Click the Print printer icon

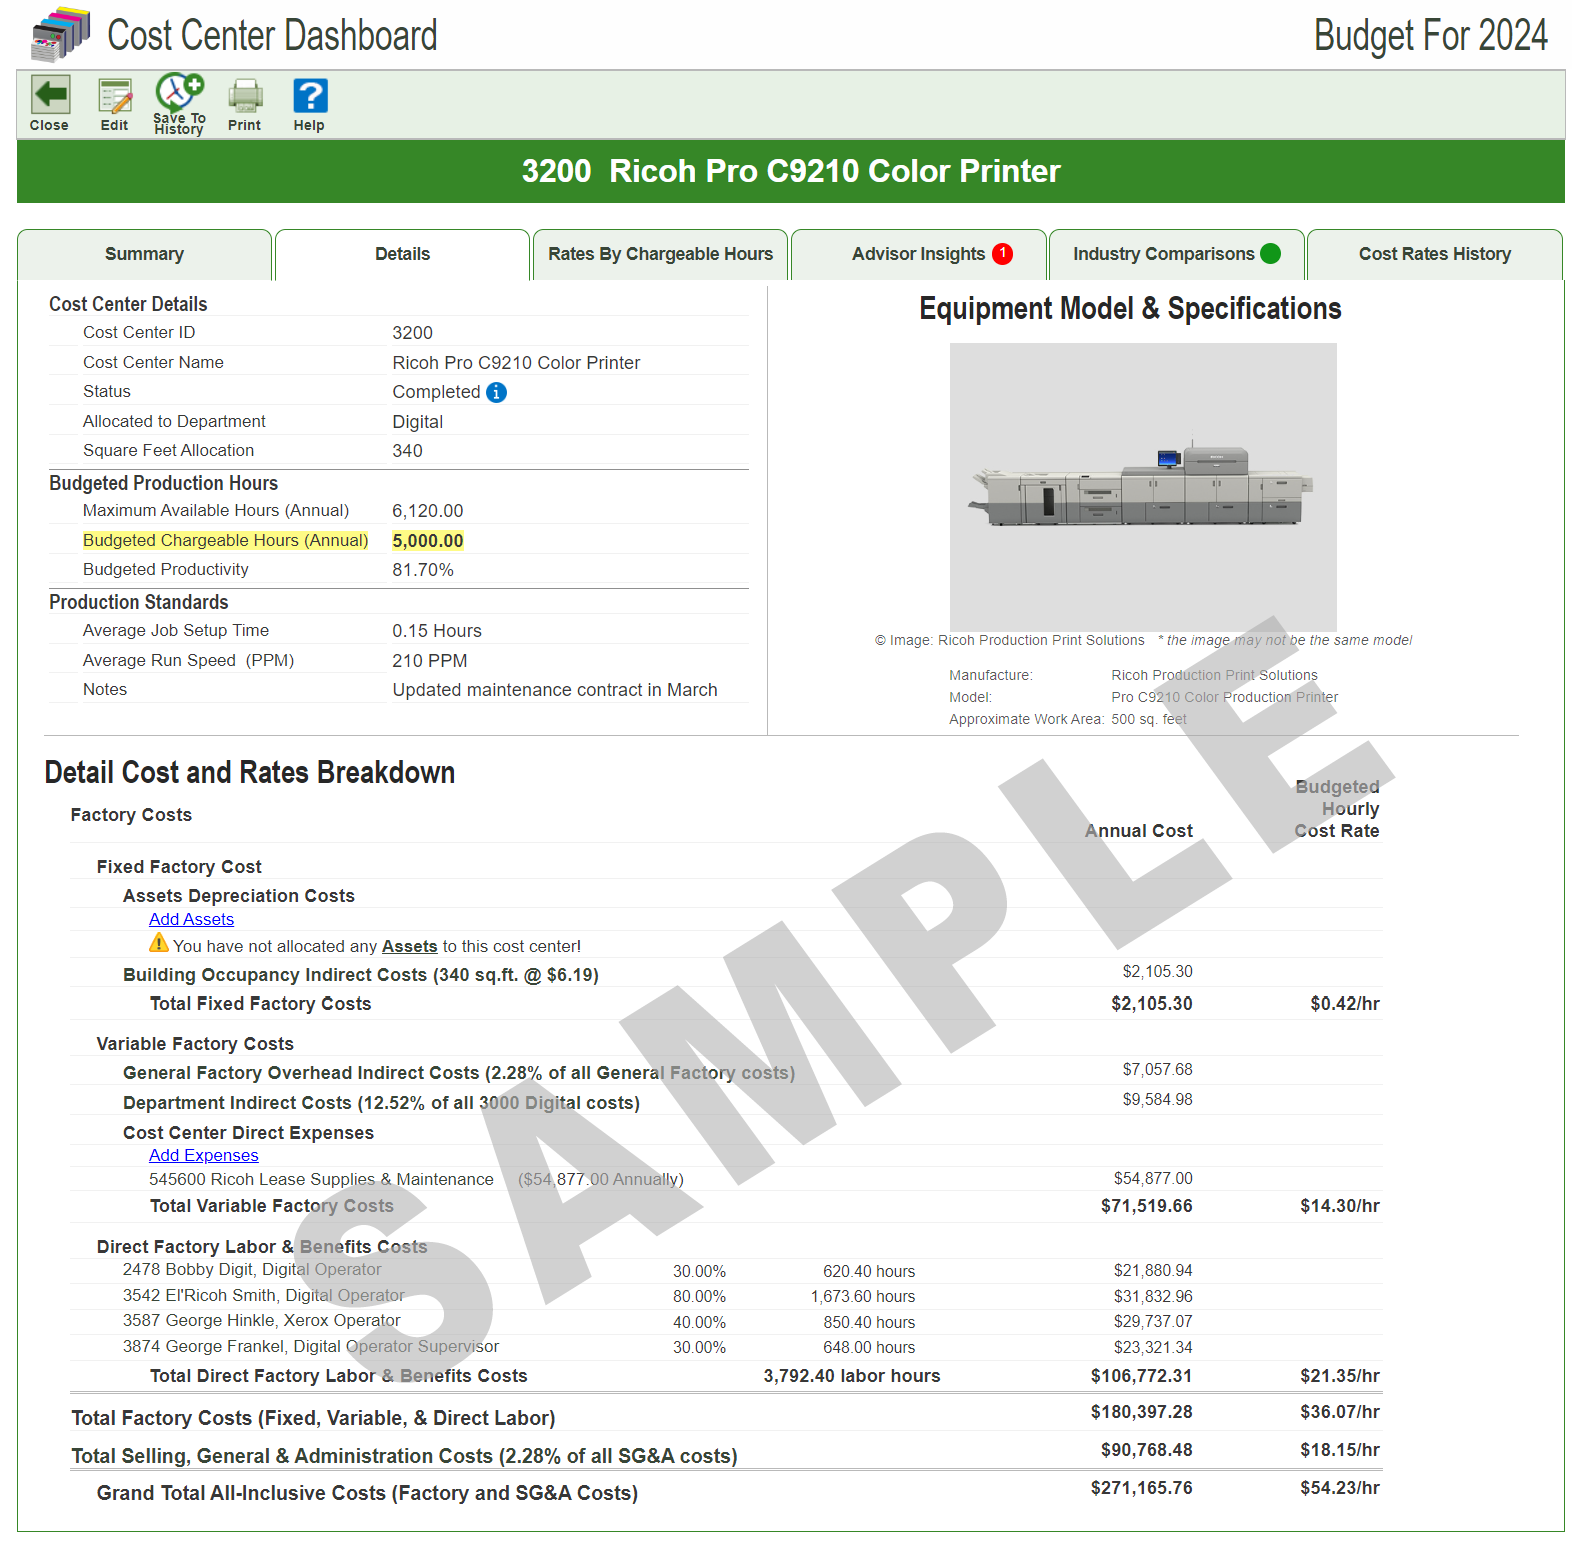tap(245, 96)
